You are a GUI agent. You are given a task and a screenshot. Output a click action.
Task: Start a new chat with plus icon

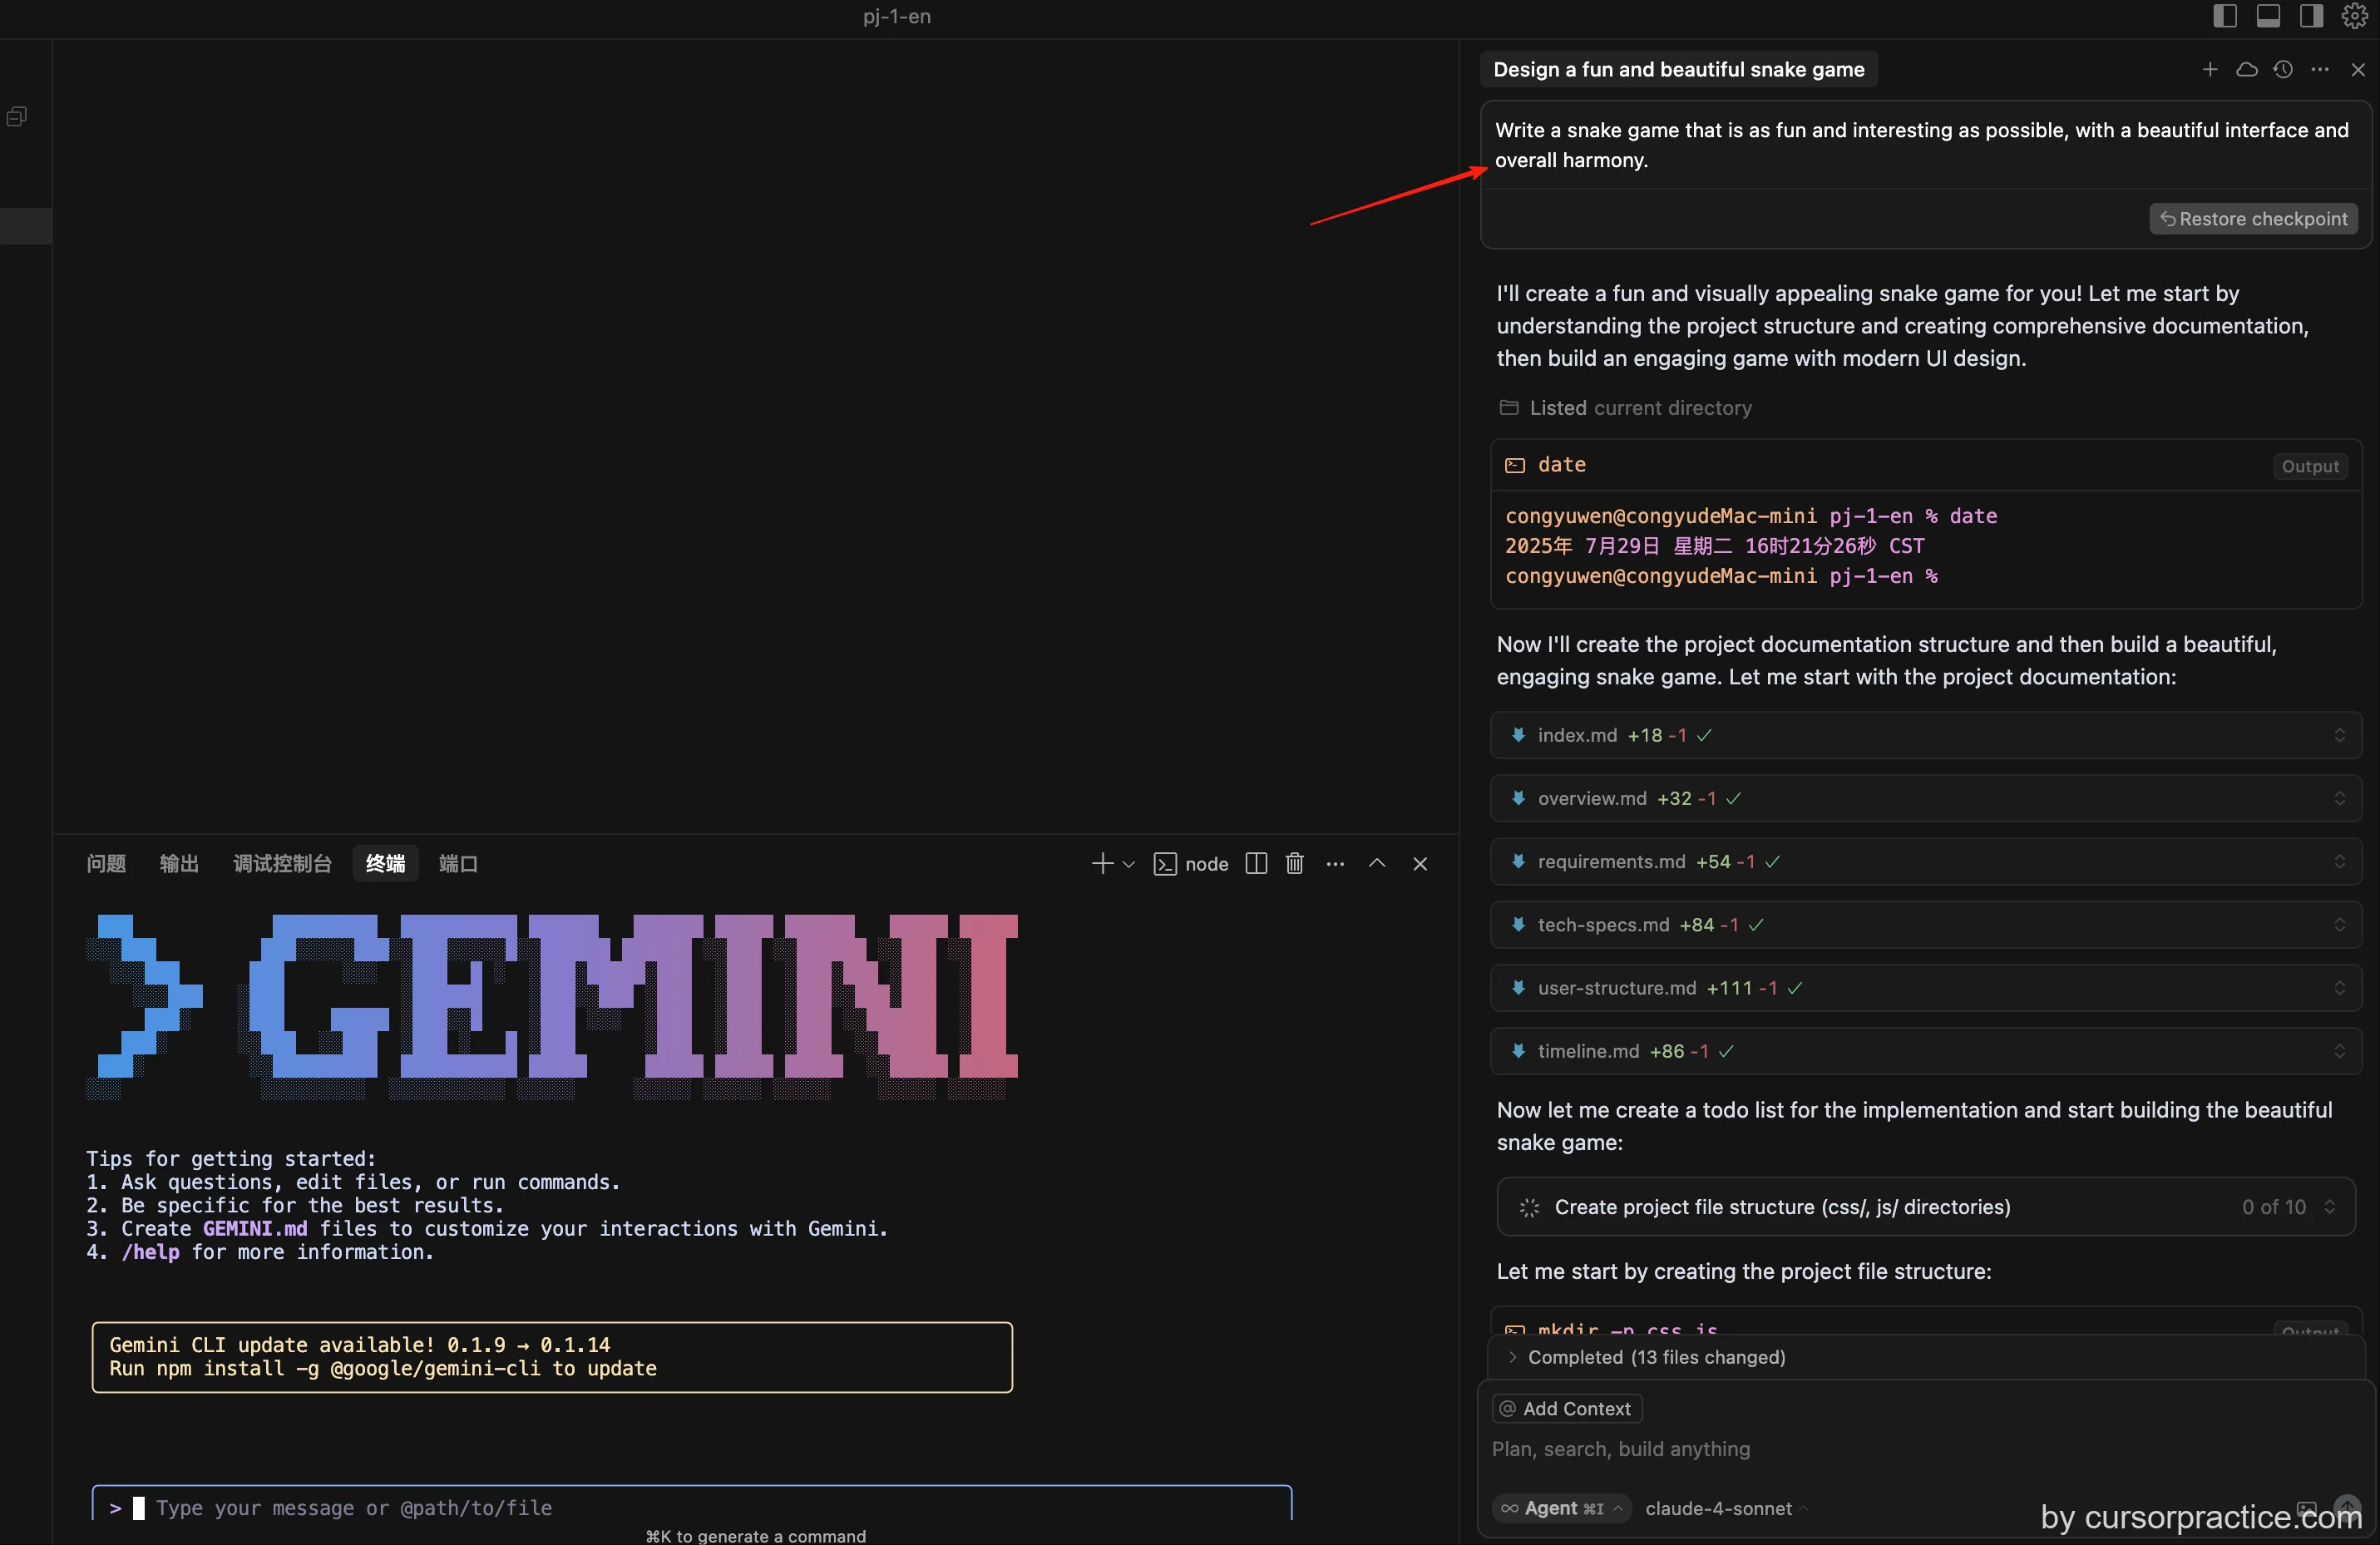[2210, 69]
